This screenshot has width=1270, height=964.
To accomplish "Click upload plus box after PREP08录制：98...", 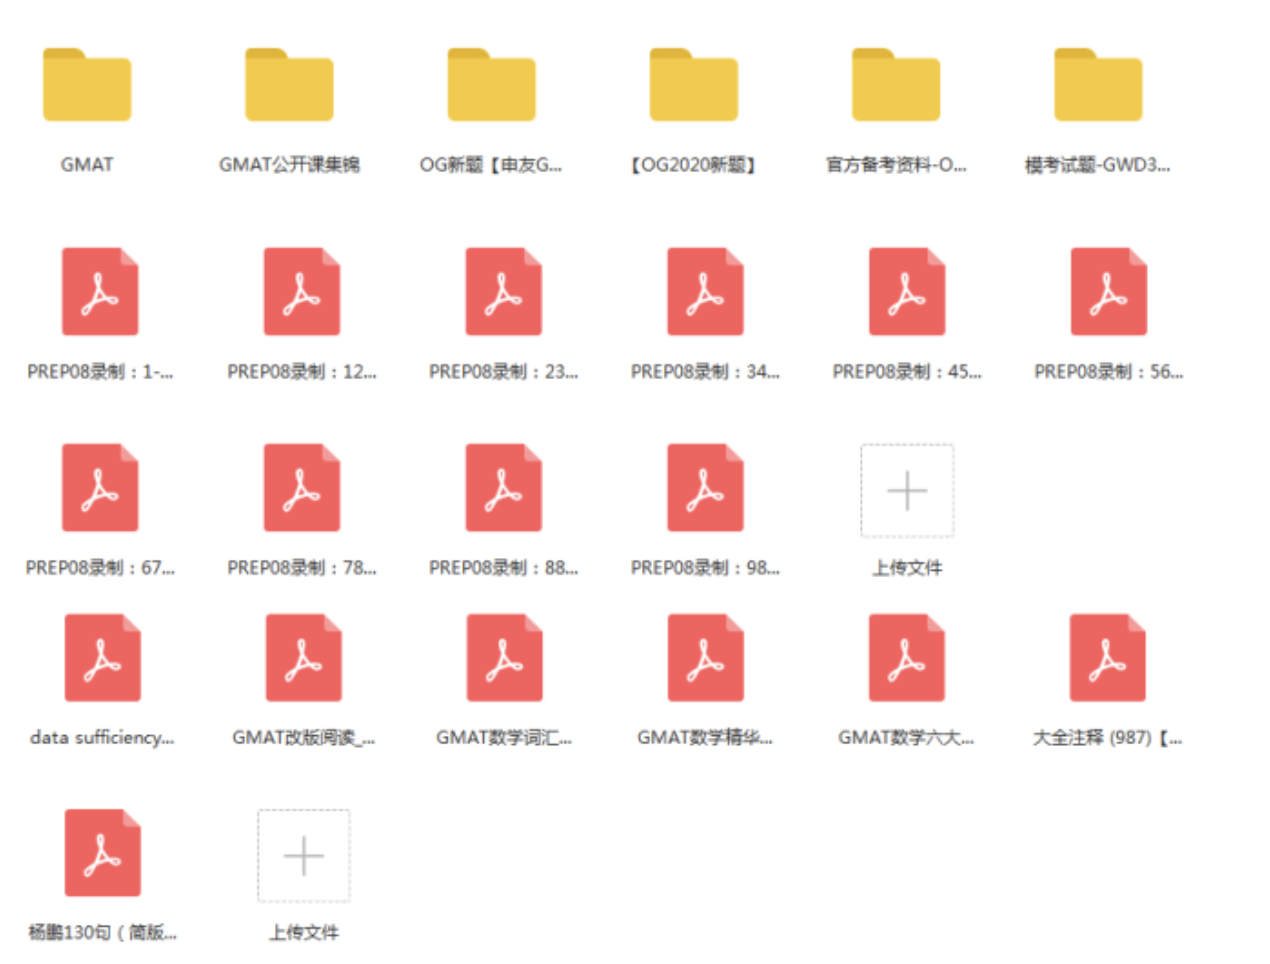I will (907, 491).
